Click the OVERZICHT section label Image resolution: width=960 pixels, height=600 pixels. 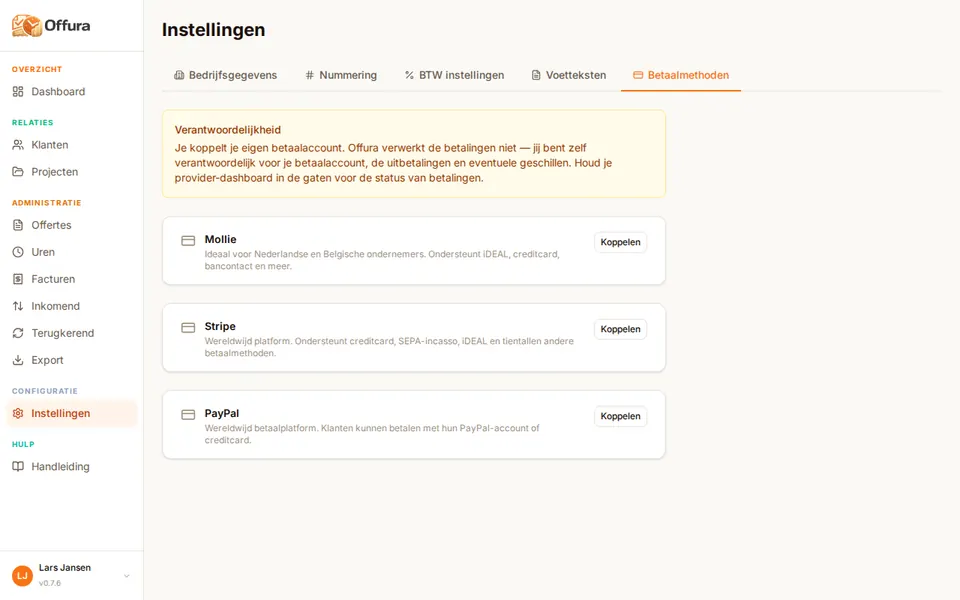(x=37, y=69)
